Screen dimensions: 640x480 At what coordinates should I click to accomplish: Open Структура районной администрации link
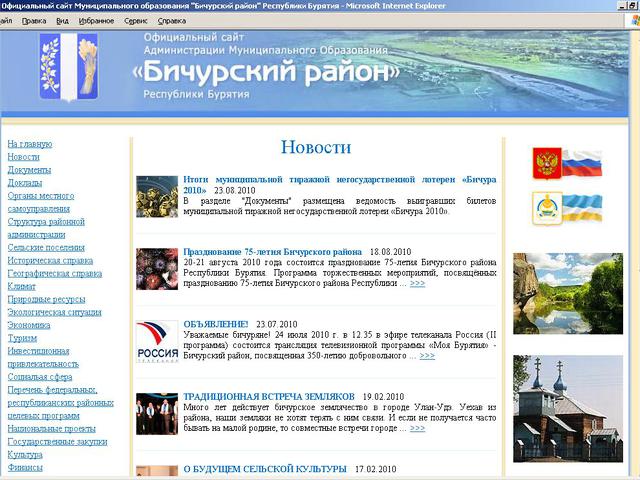click(46, 228)
